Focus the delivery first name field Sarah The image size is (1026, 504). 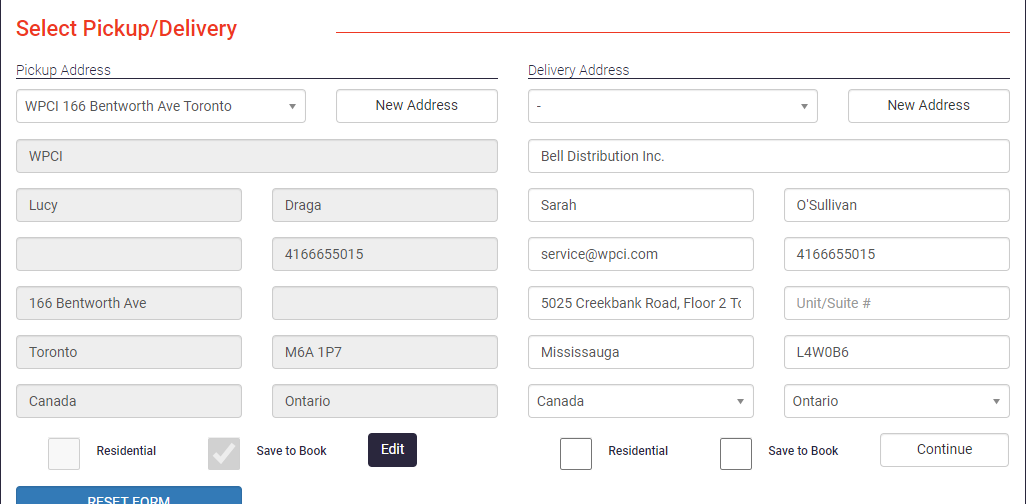[x=641, y=205]
